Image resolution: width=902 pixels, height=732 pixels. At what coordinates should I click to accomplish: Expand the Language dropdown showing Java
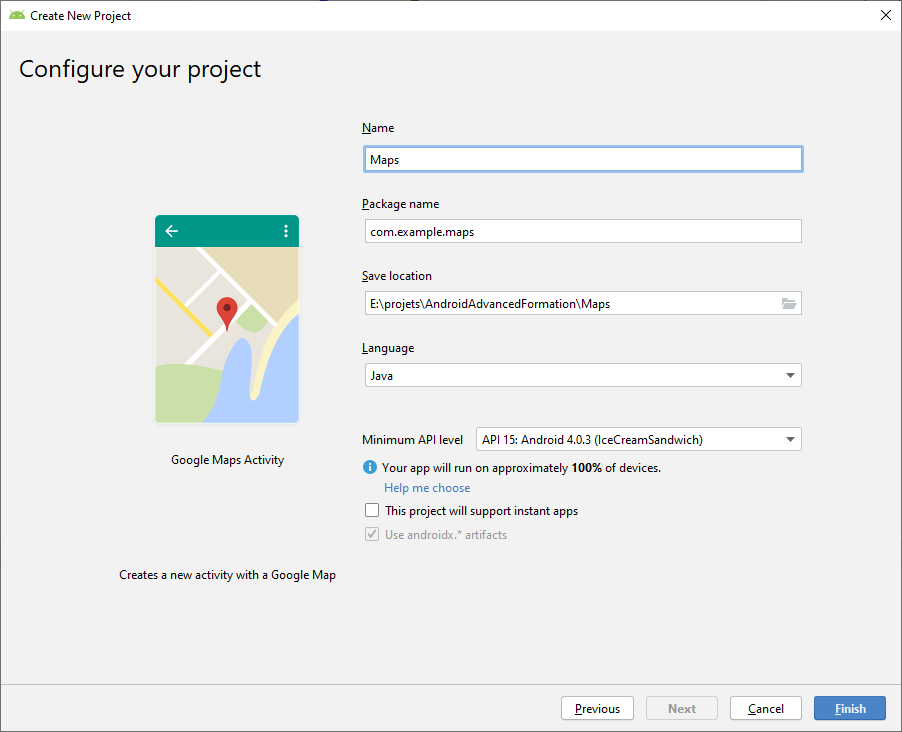[582, 375]
